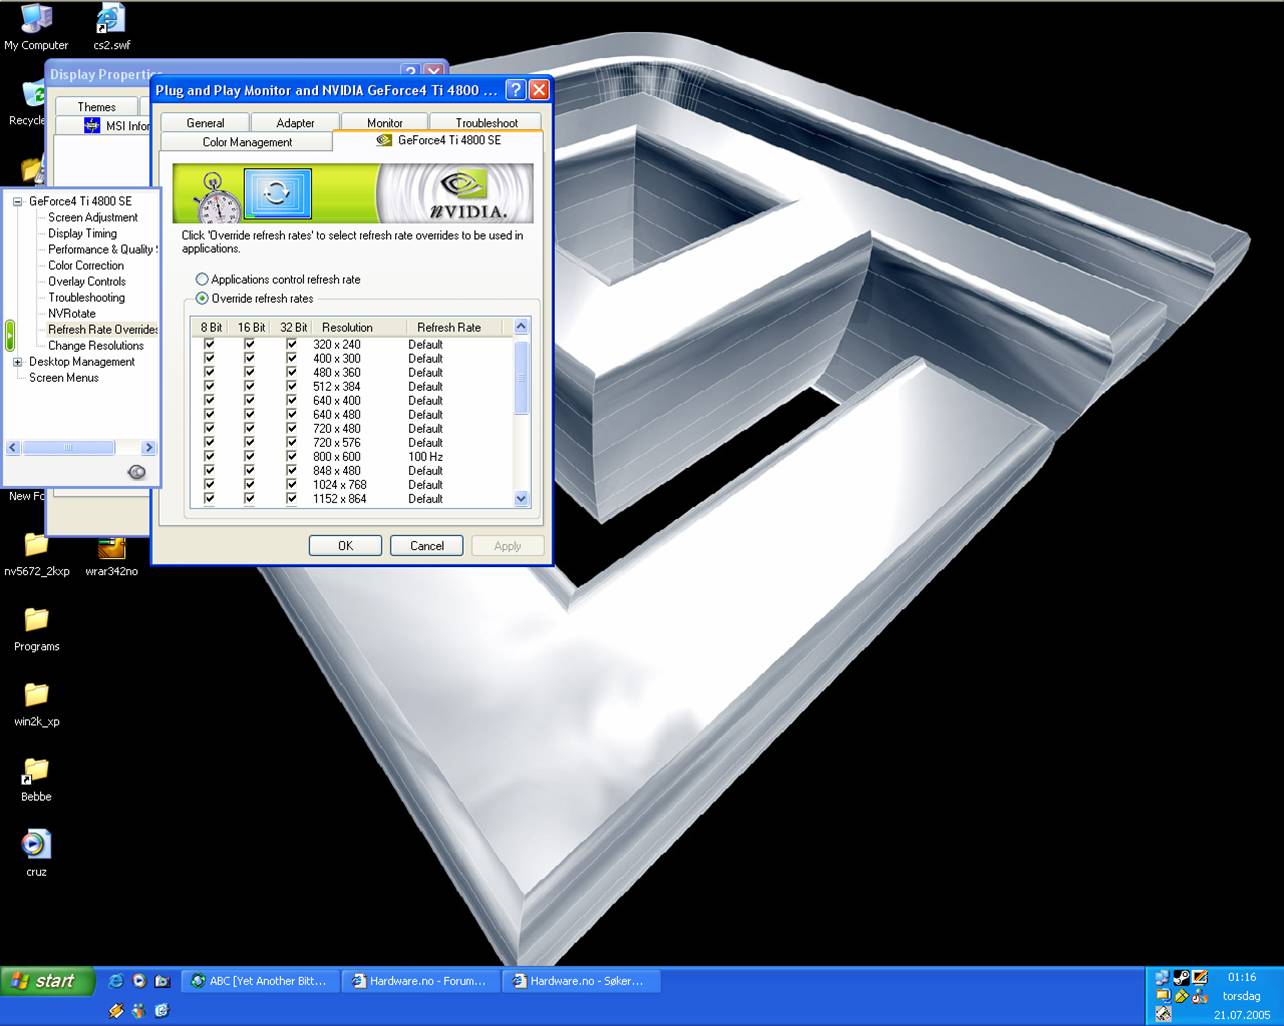Open Color Correction settings page
Image resolution: width=1284 pixels, height=1026 pixels.
point(86,265)
